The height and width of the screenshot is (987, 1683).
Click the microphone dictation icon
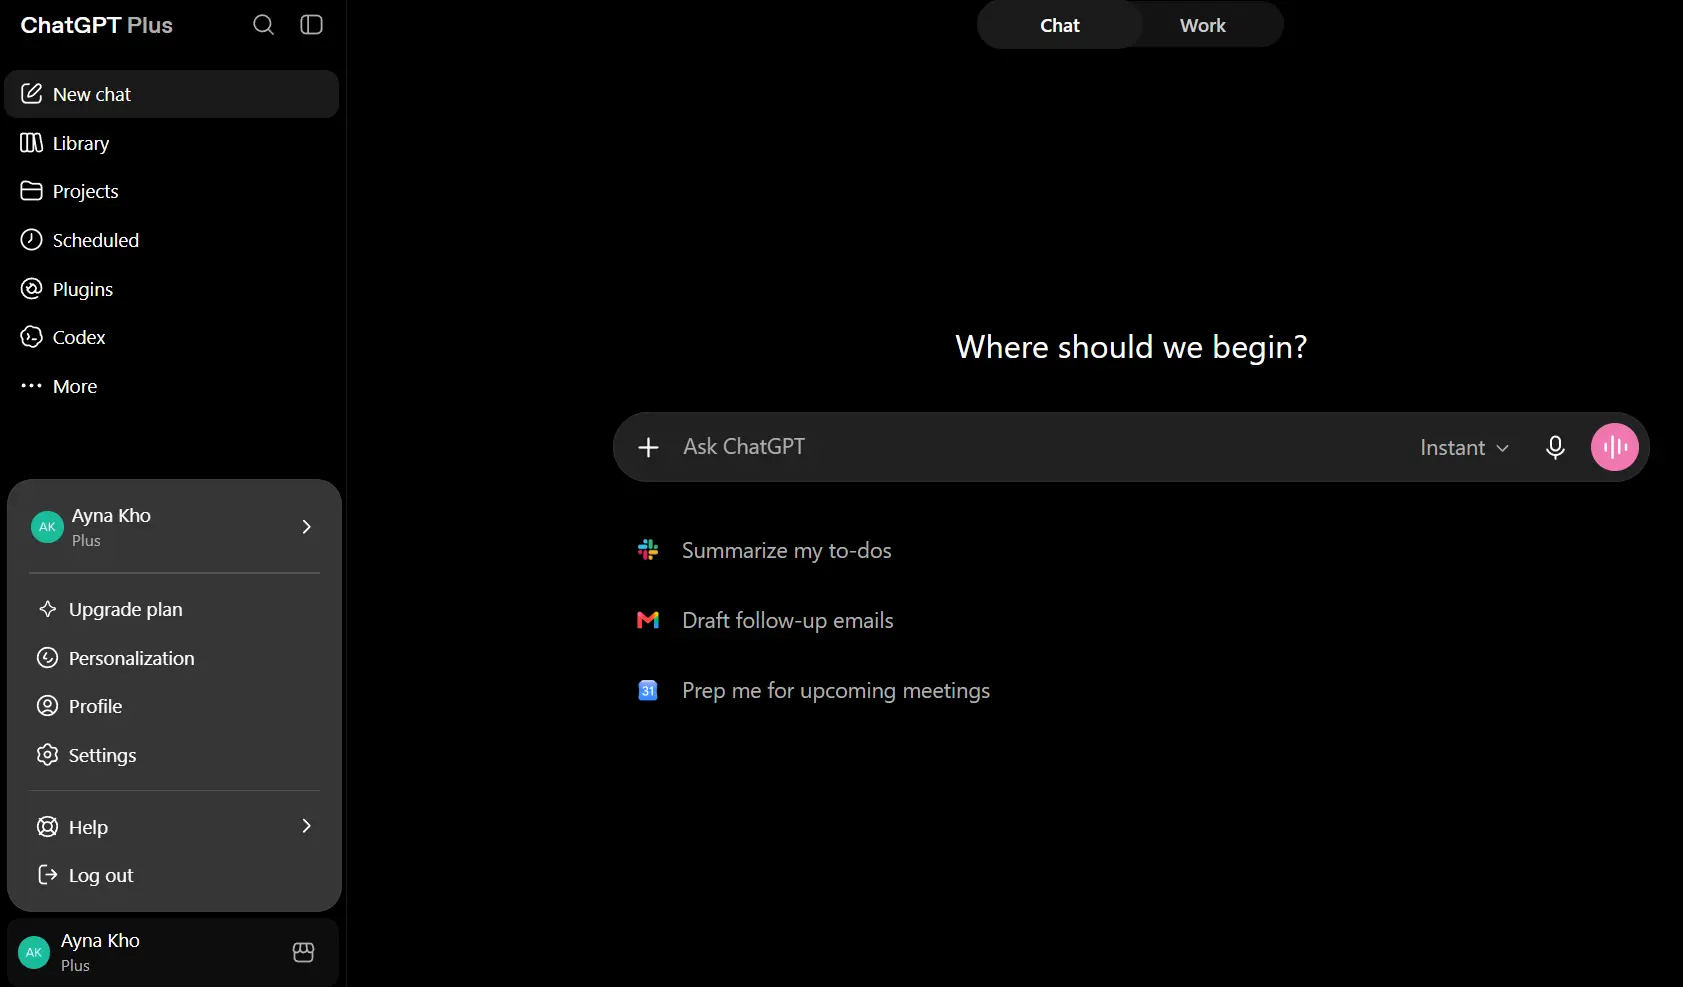(x=1555, y=447)
